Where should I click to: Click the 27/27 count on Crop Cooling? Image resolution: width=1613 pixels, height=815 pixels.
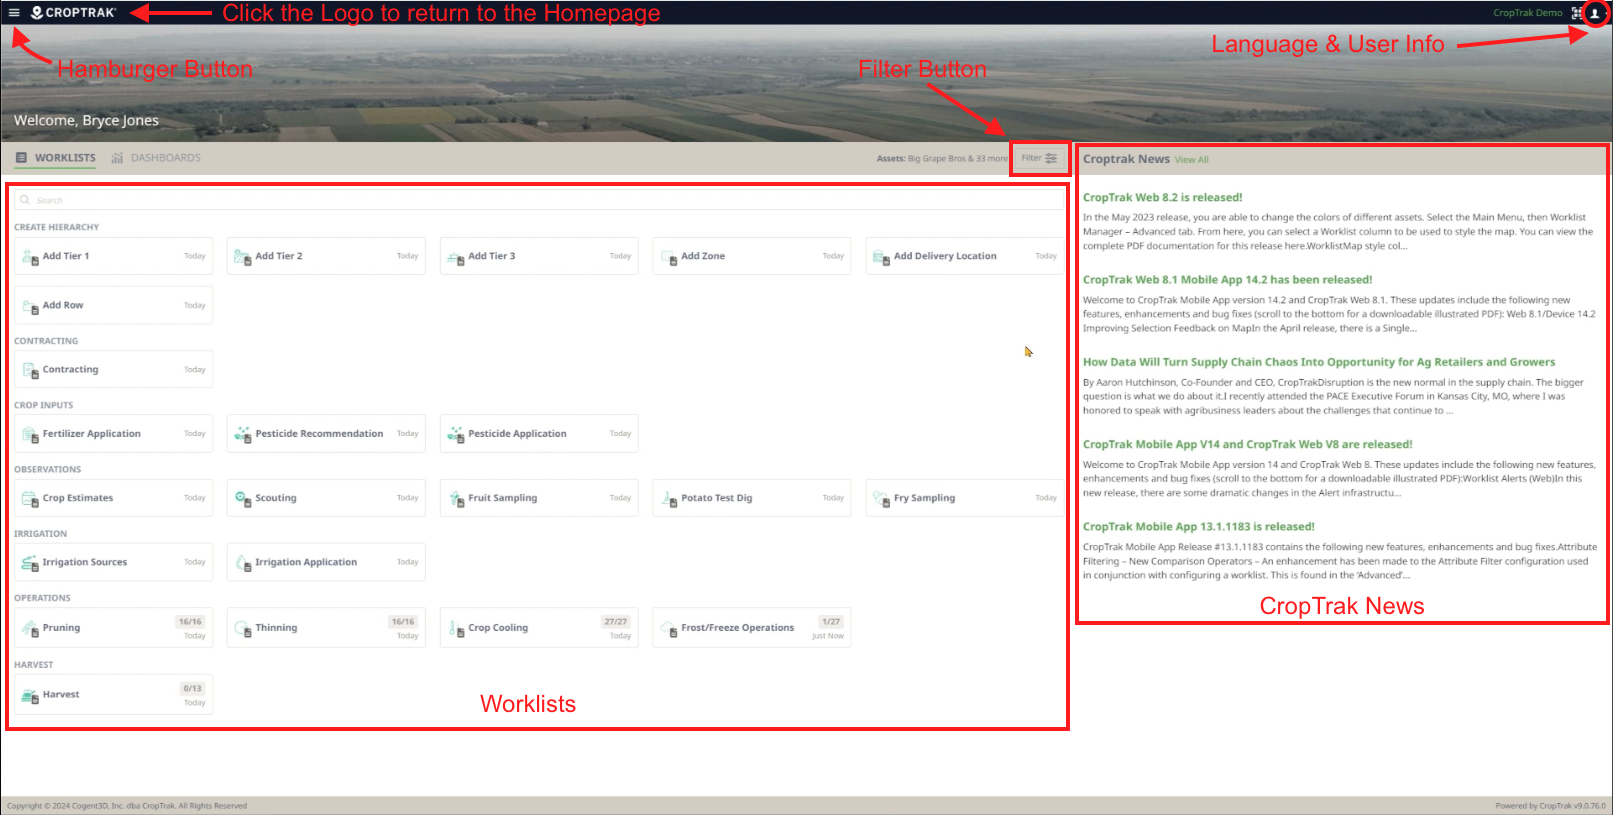click(x=616, y=622)
